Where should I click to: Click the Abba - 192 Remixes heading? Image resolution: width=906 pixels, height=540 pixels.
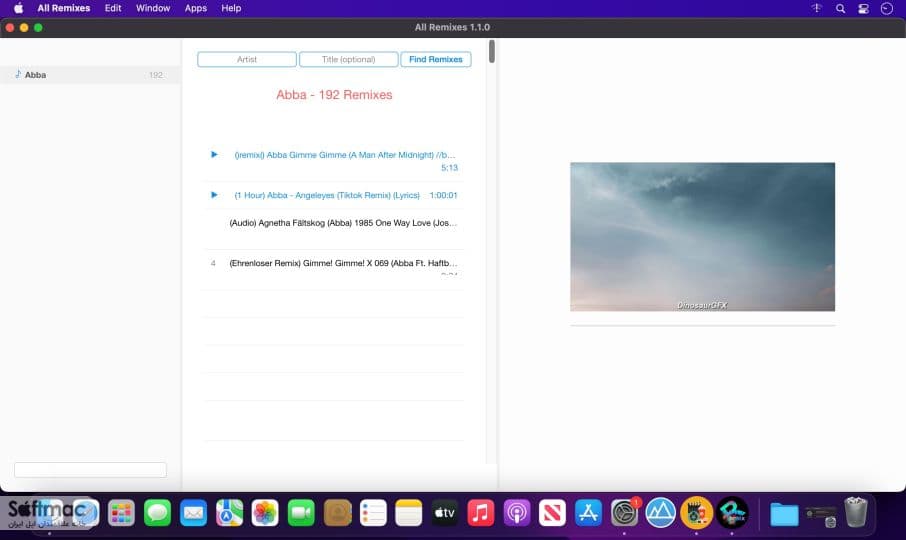334,95
